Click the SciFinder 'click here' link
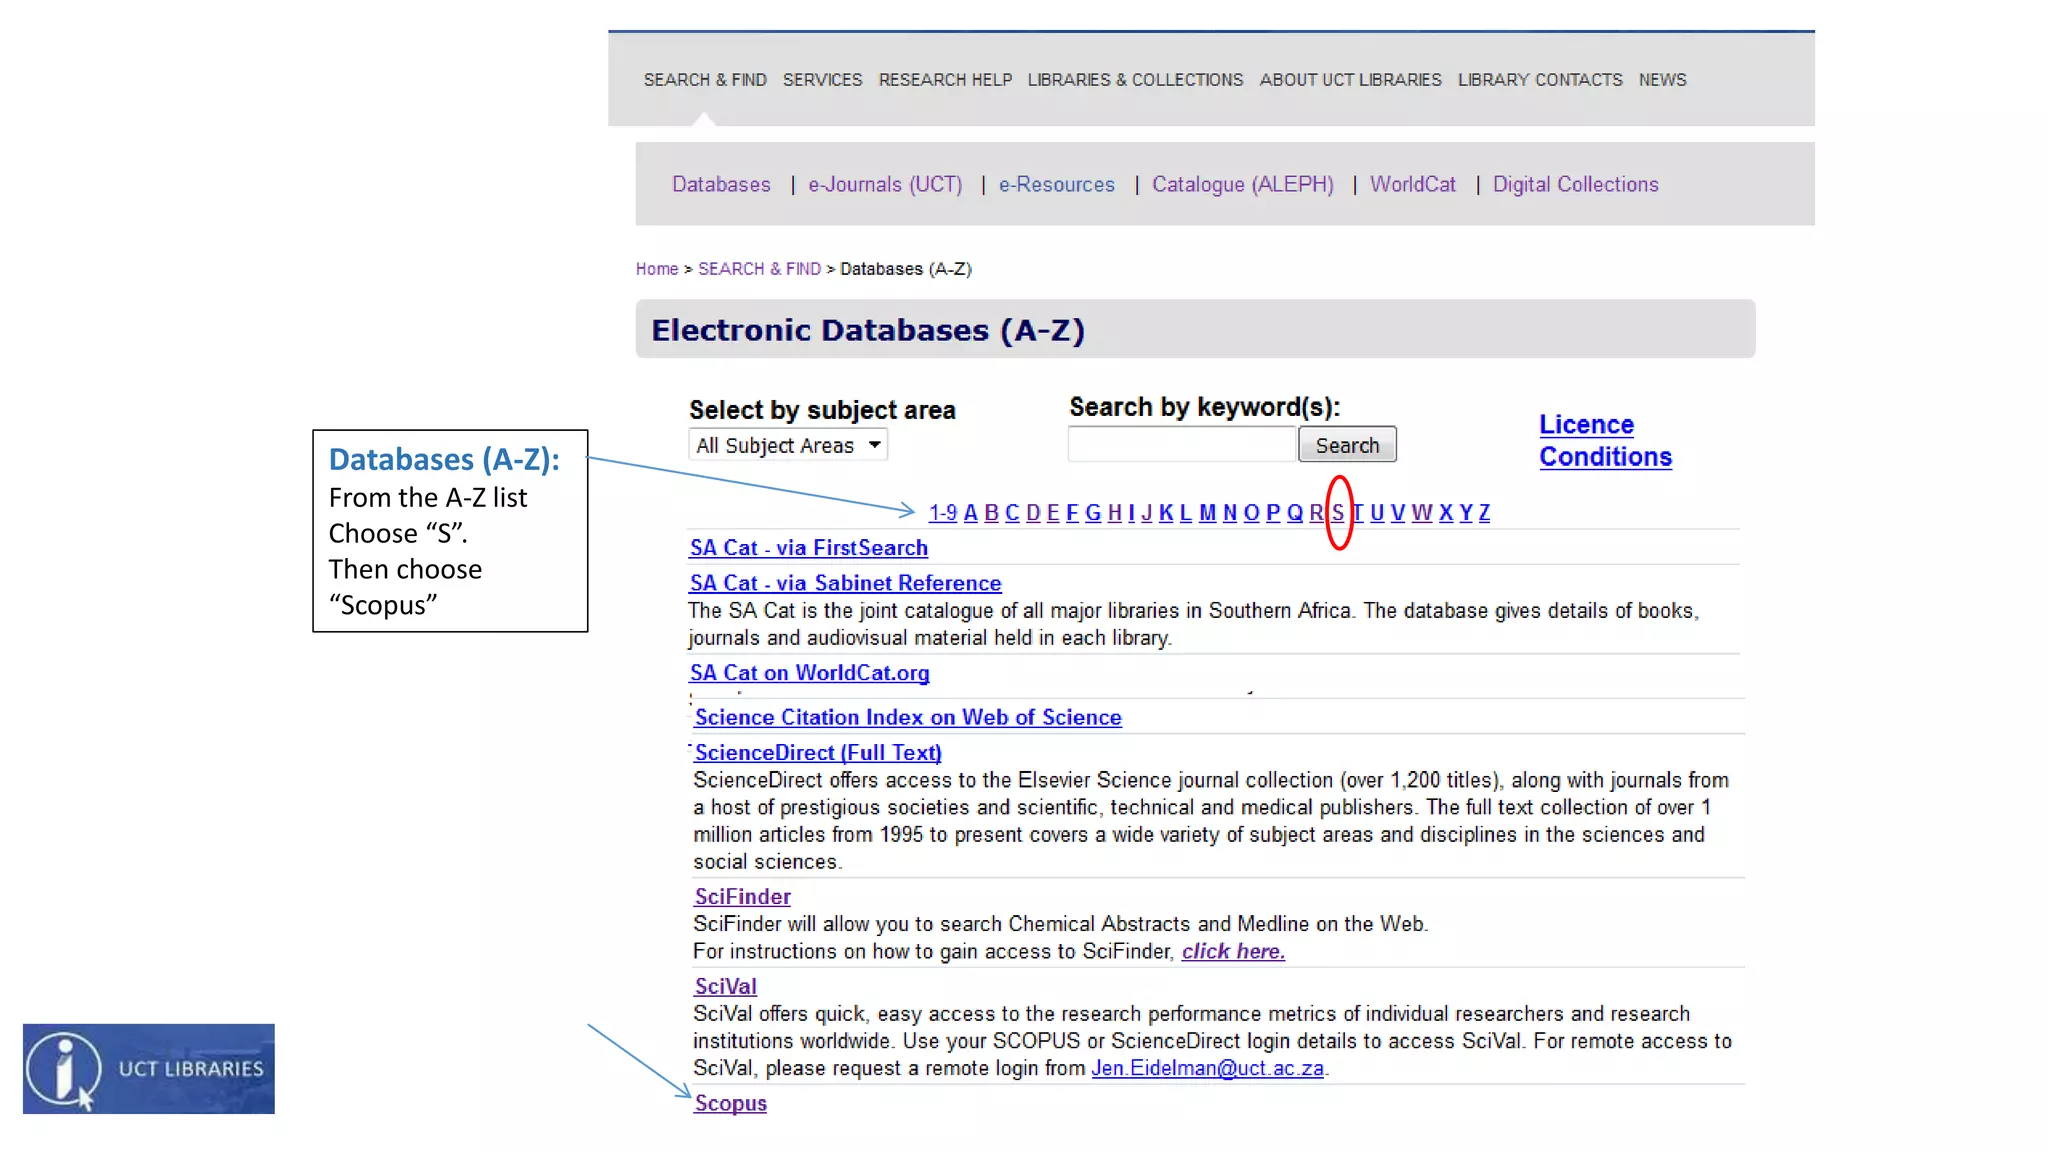Image resolution: width=2048 pixels, height=1152 pixels. (x=1233, y=951)
